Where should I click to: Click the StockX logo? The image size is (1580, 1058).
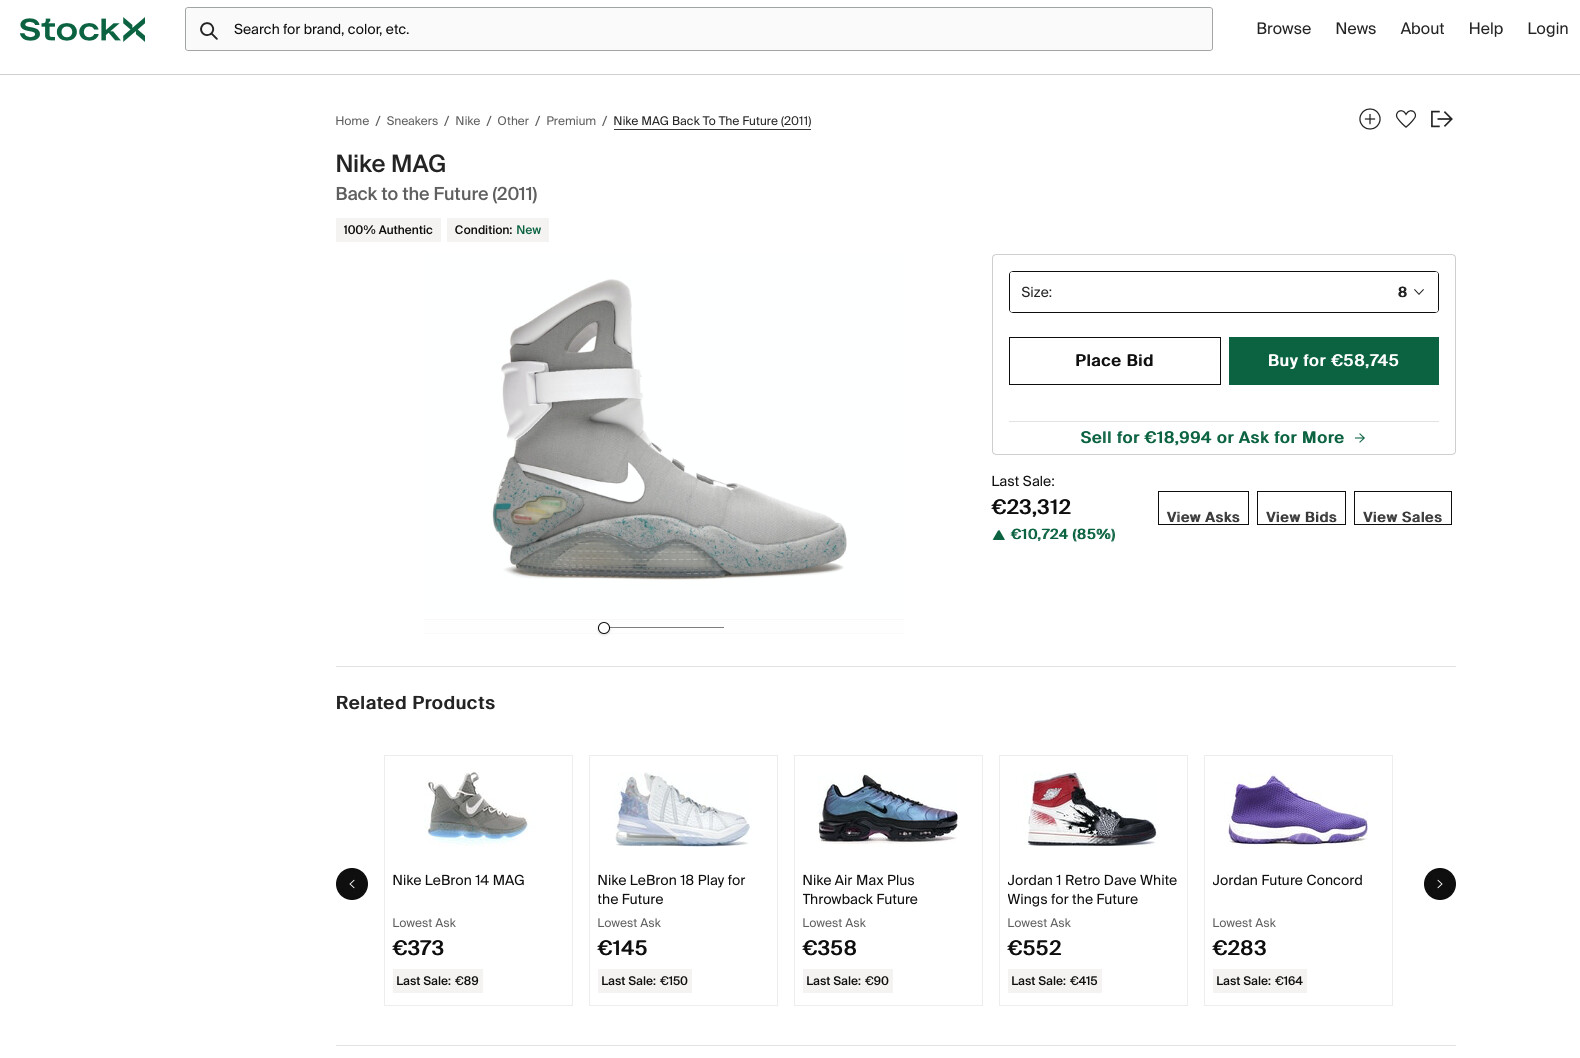coord(82,29)
